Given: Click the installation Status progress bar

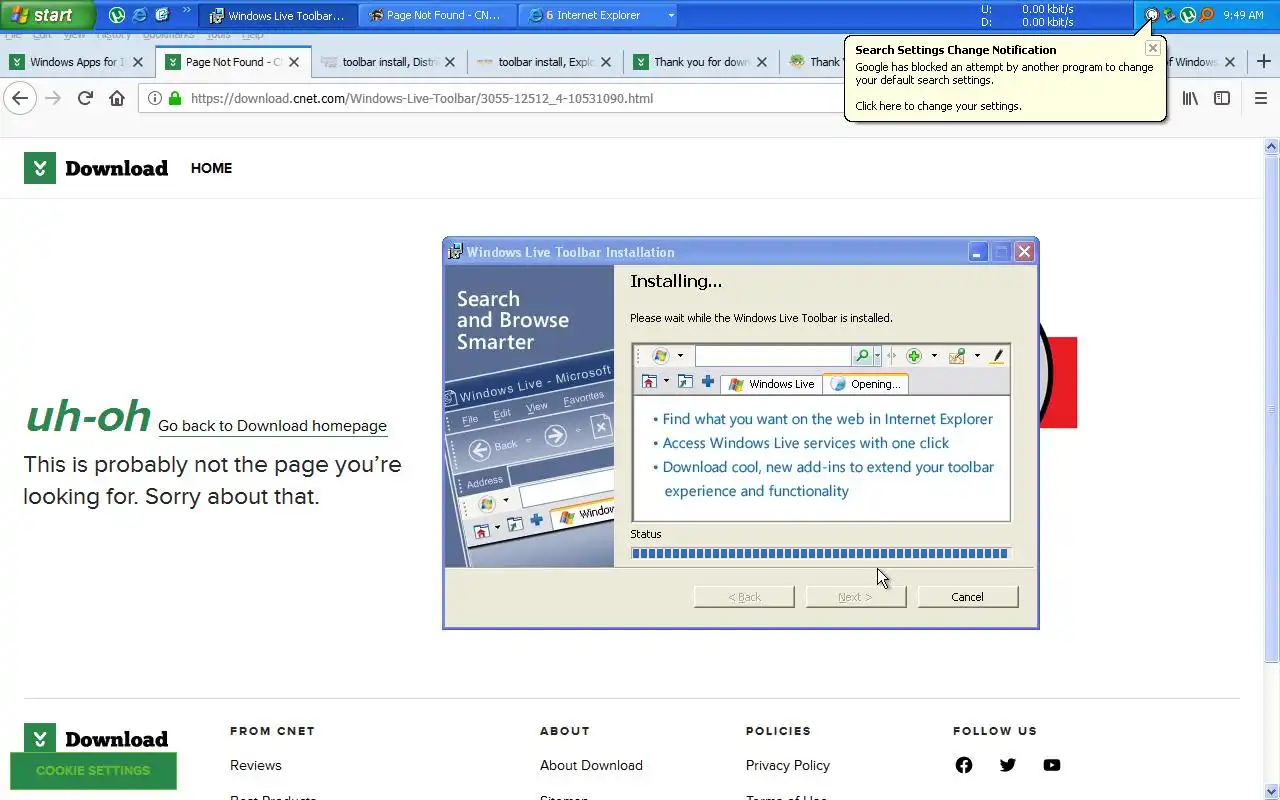Looking at the screenshot, I should click(820, 553).
